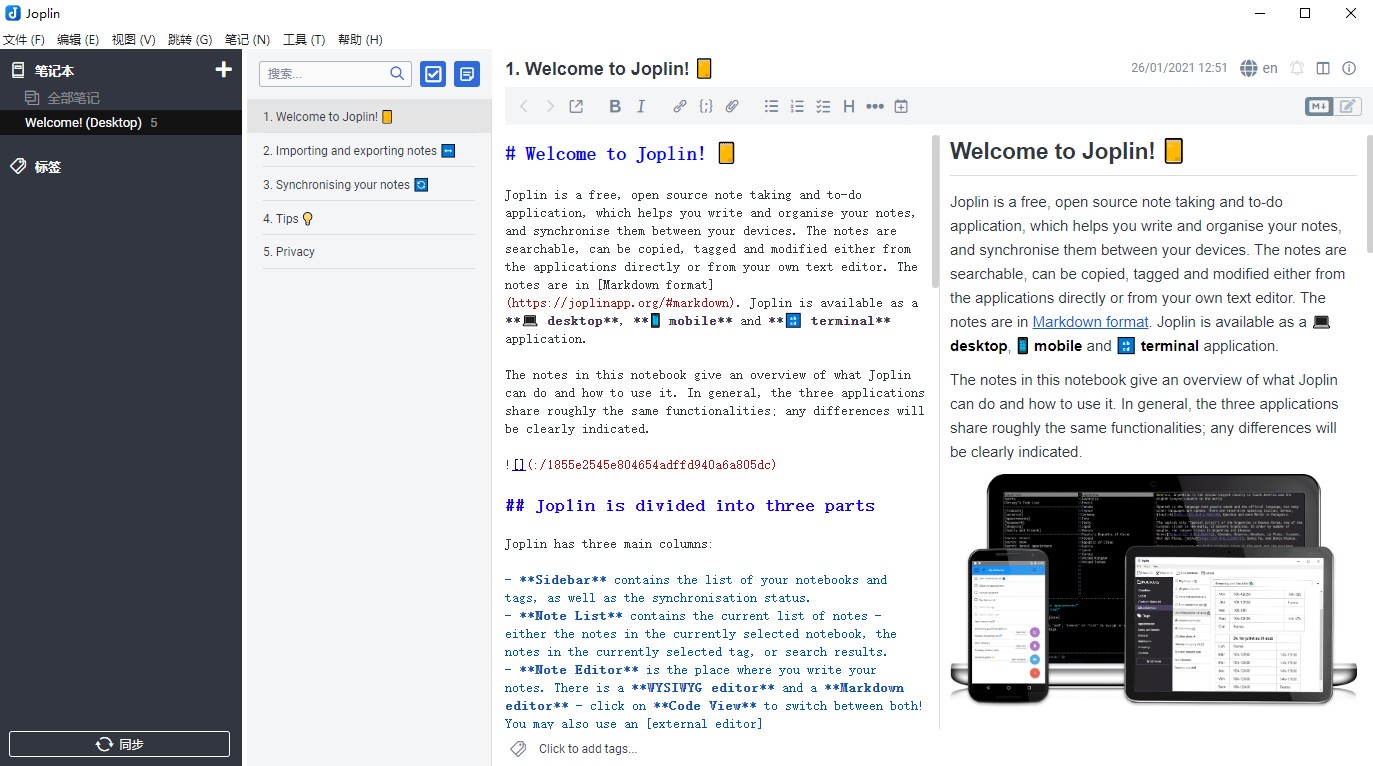Viewport: 1373px width, 766px height.
Task: Click the 同步 synchronise button
Action: pos(120,744)
